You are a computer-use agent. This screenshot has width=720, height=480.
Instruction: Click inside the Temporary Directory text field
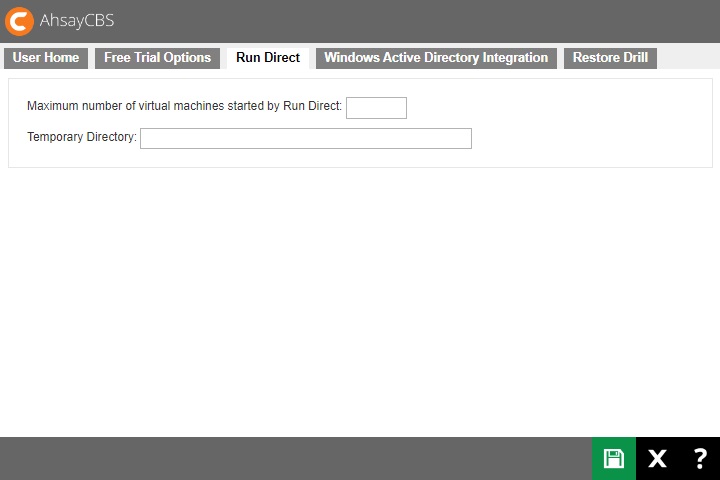pyautogui.click(x=305, y=138)
